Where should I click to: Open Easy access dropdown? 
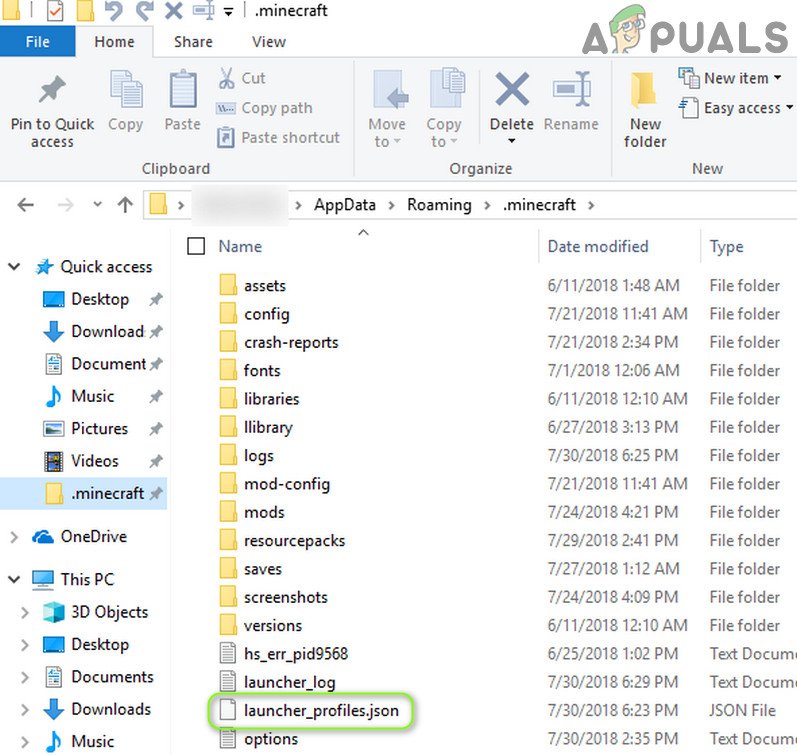coord(736,108)
